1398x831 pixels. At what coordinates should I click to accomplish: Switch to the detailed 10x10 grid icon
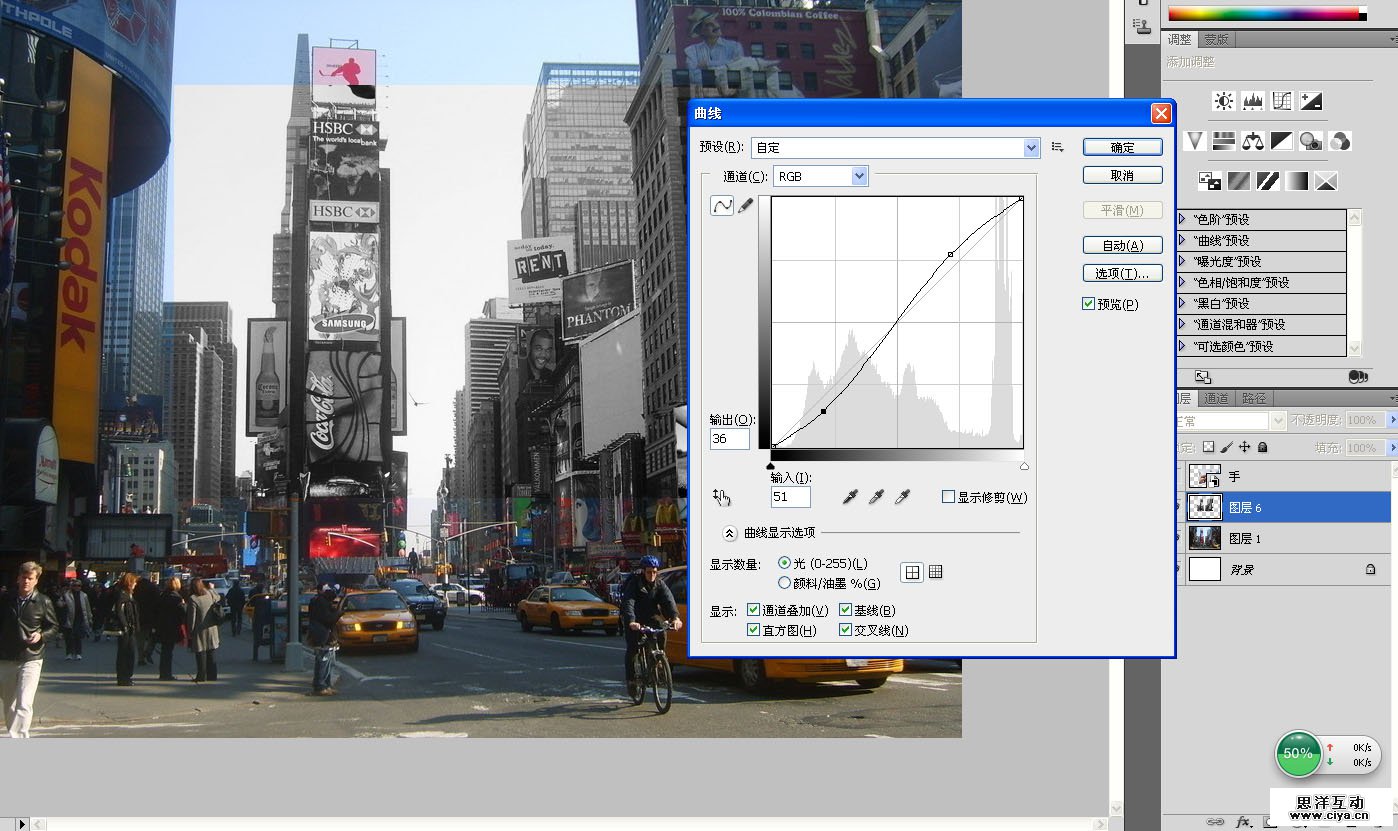tap(936, 572)
